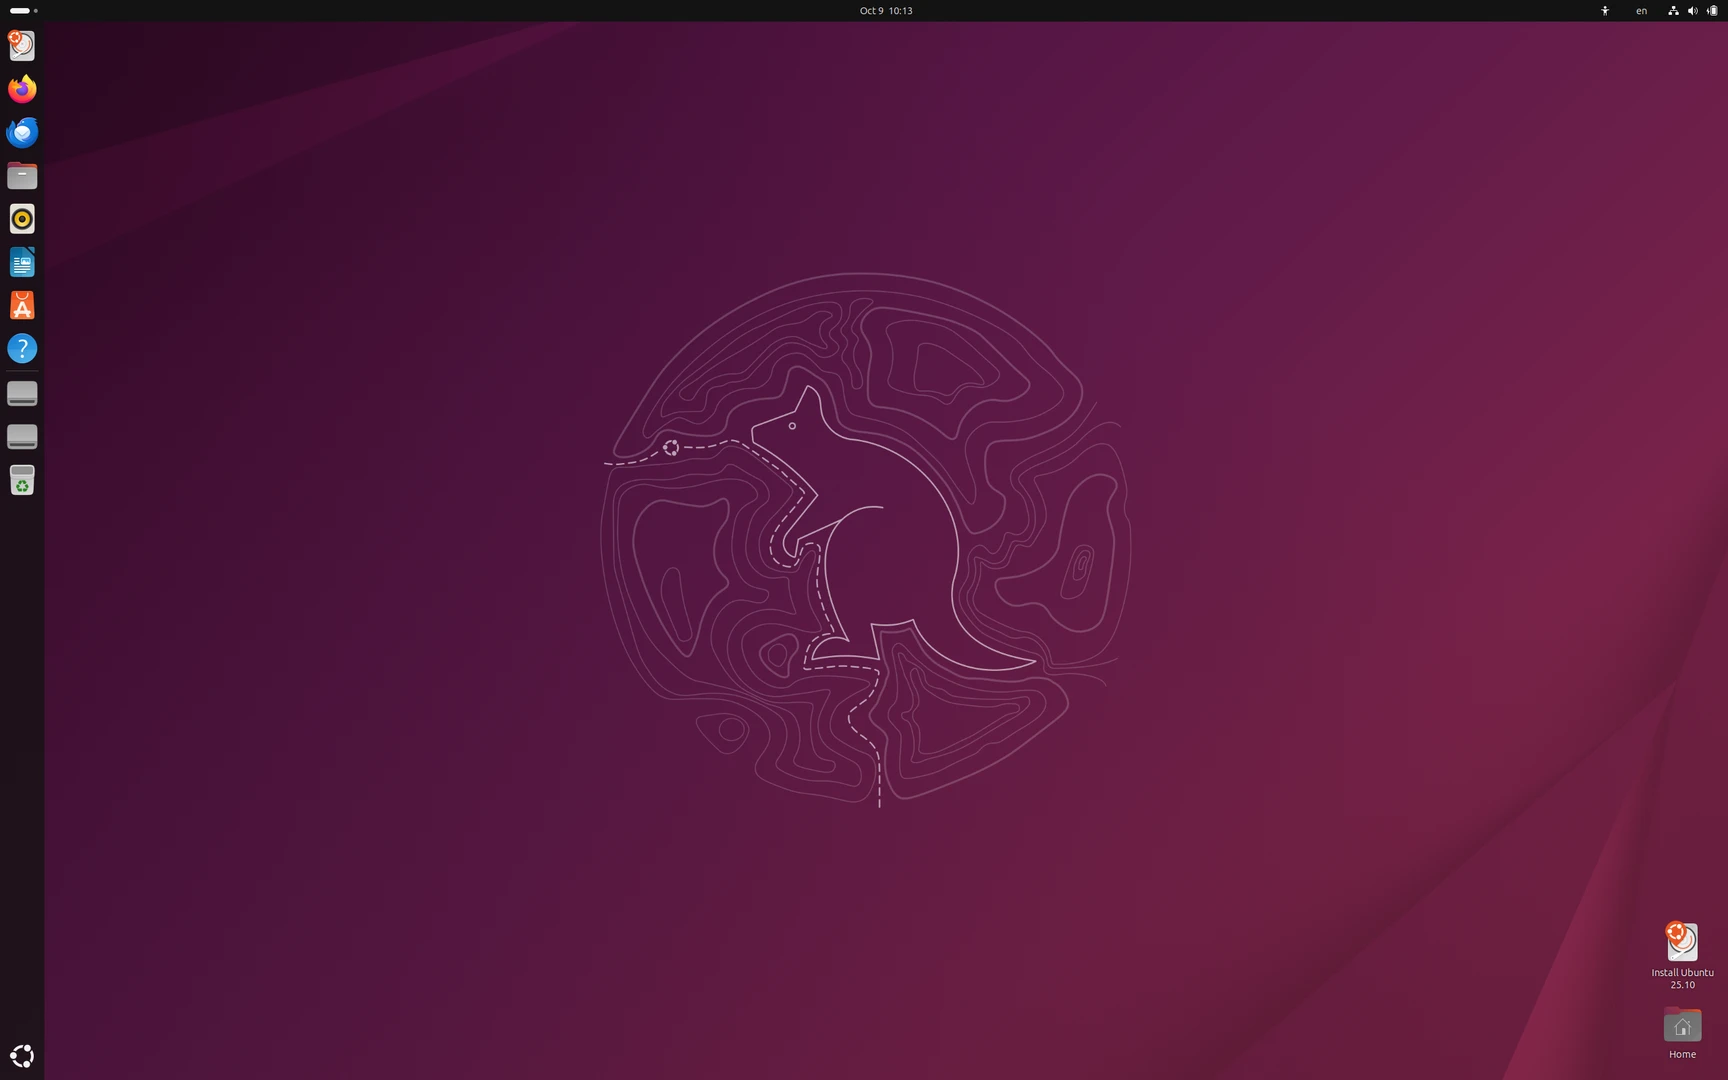Click the volume icon in the top bar
The image size is (1728, 1080).
click(1692, 10)
